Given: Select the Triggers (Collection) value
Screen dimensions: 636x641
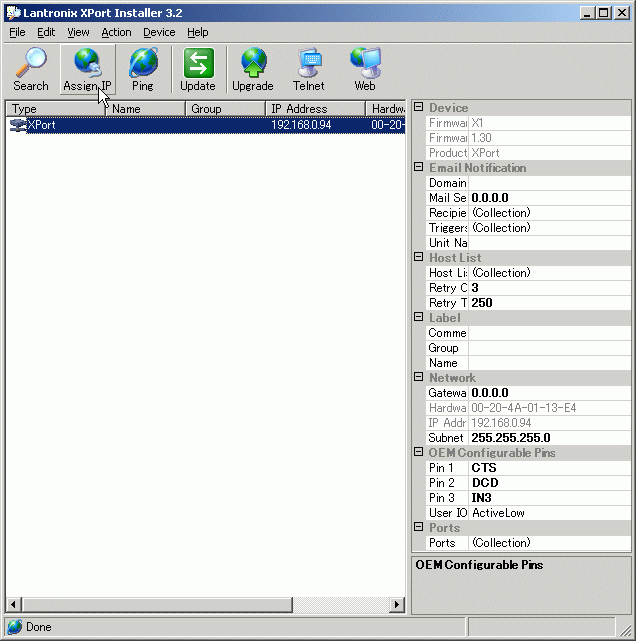Looking at the screenshot, I should click(x=549, y=228).
